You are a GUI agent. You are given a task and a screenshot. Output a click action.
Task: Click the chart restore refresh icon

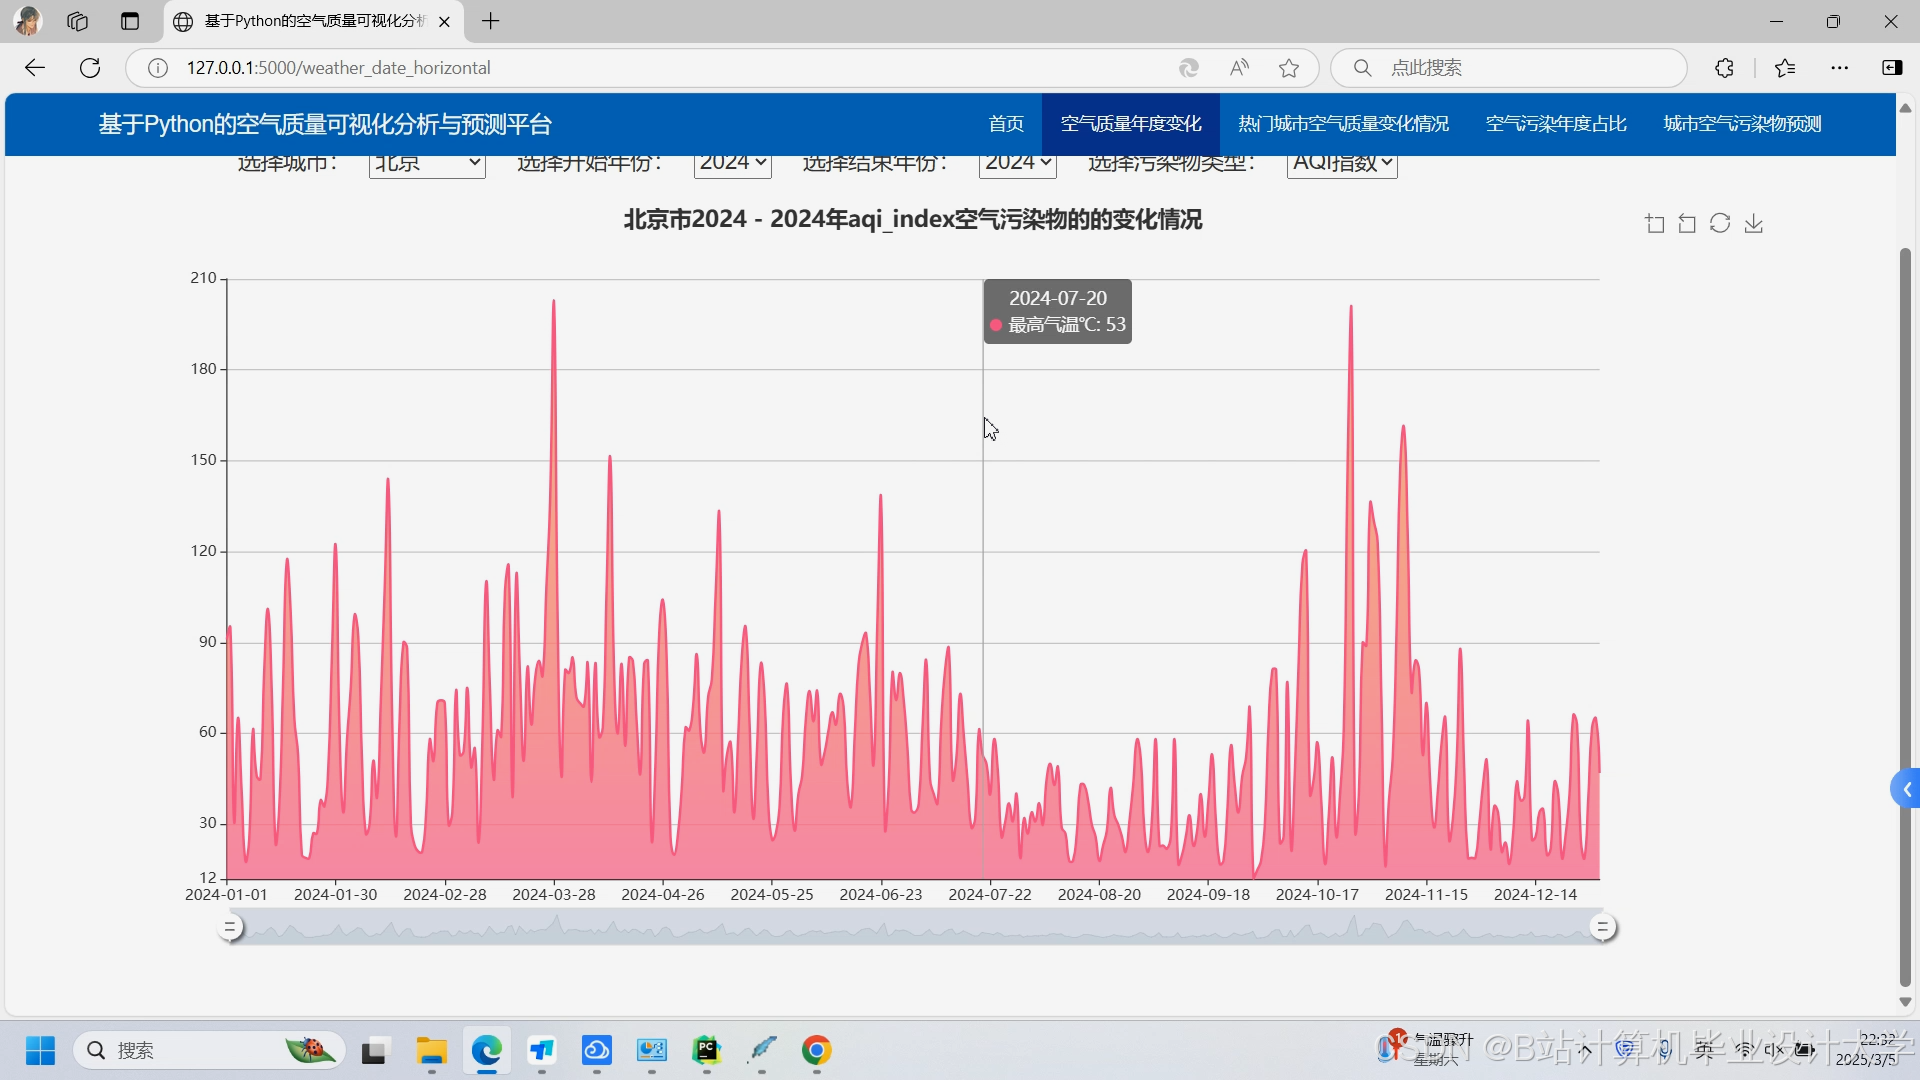1720,224
